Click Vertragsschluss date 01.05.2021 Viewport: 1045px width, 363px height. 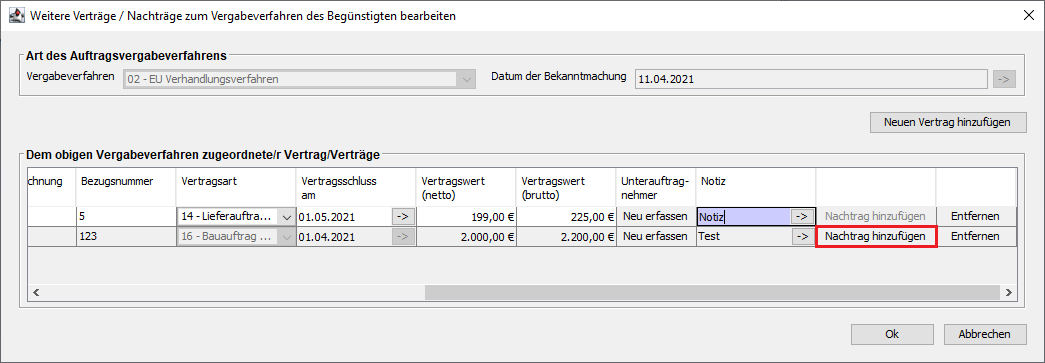344,216
